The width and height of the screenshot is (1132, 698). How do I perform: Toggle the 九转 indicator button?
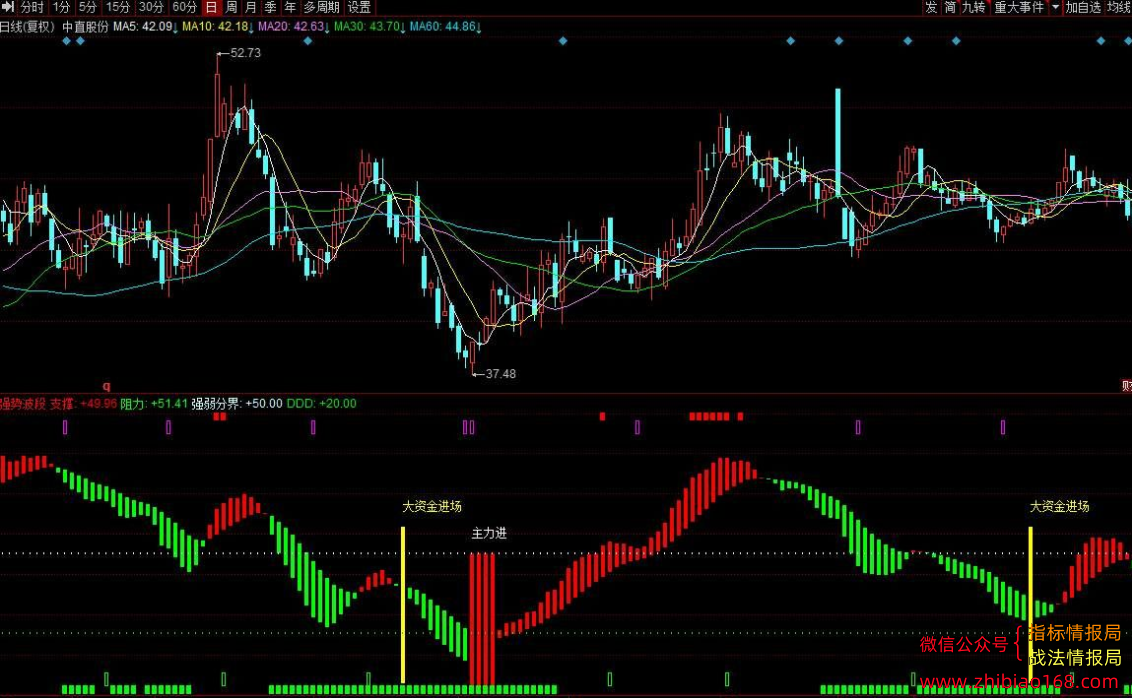973,7
